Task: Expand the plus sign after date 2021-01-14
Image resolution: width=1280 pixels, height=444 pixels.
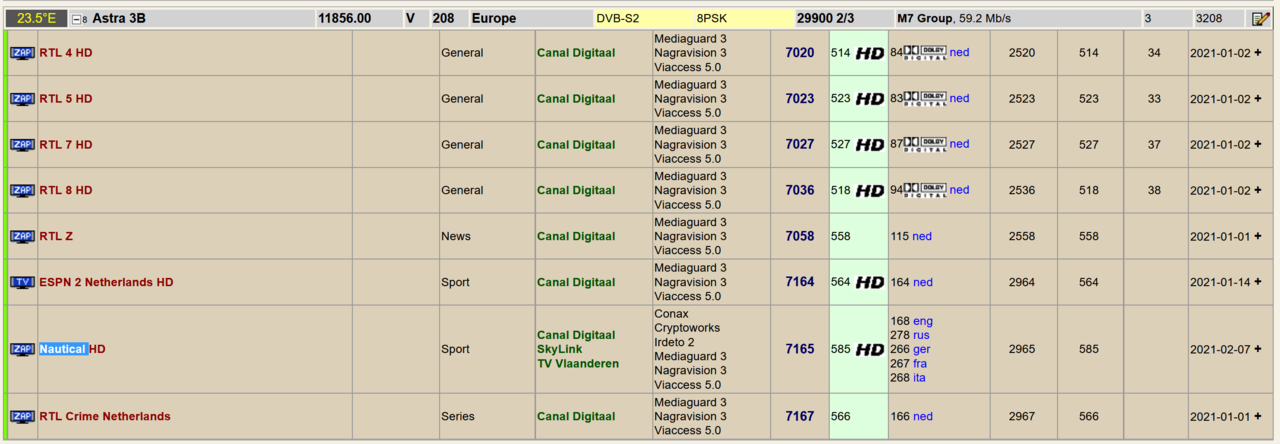Action: [1257, 282]
